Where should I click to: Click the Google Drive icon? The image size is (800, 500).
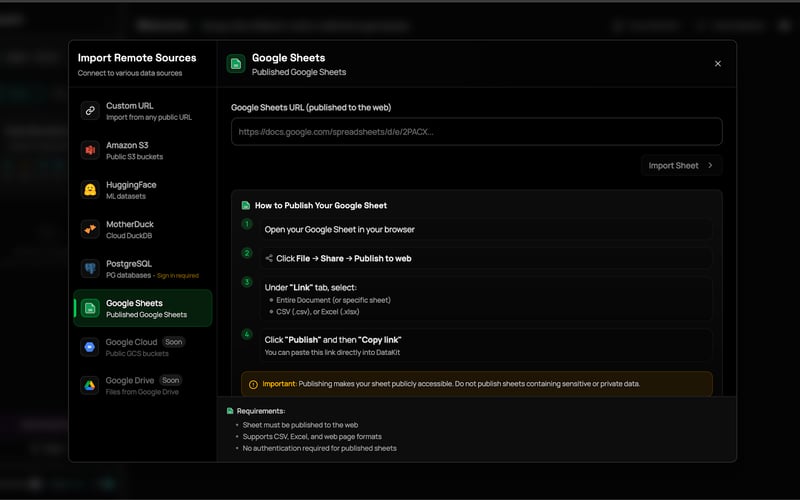tap(90, 385)
